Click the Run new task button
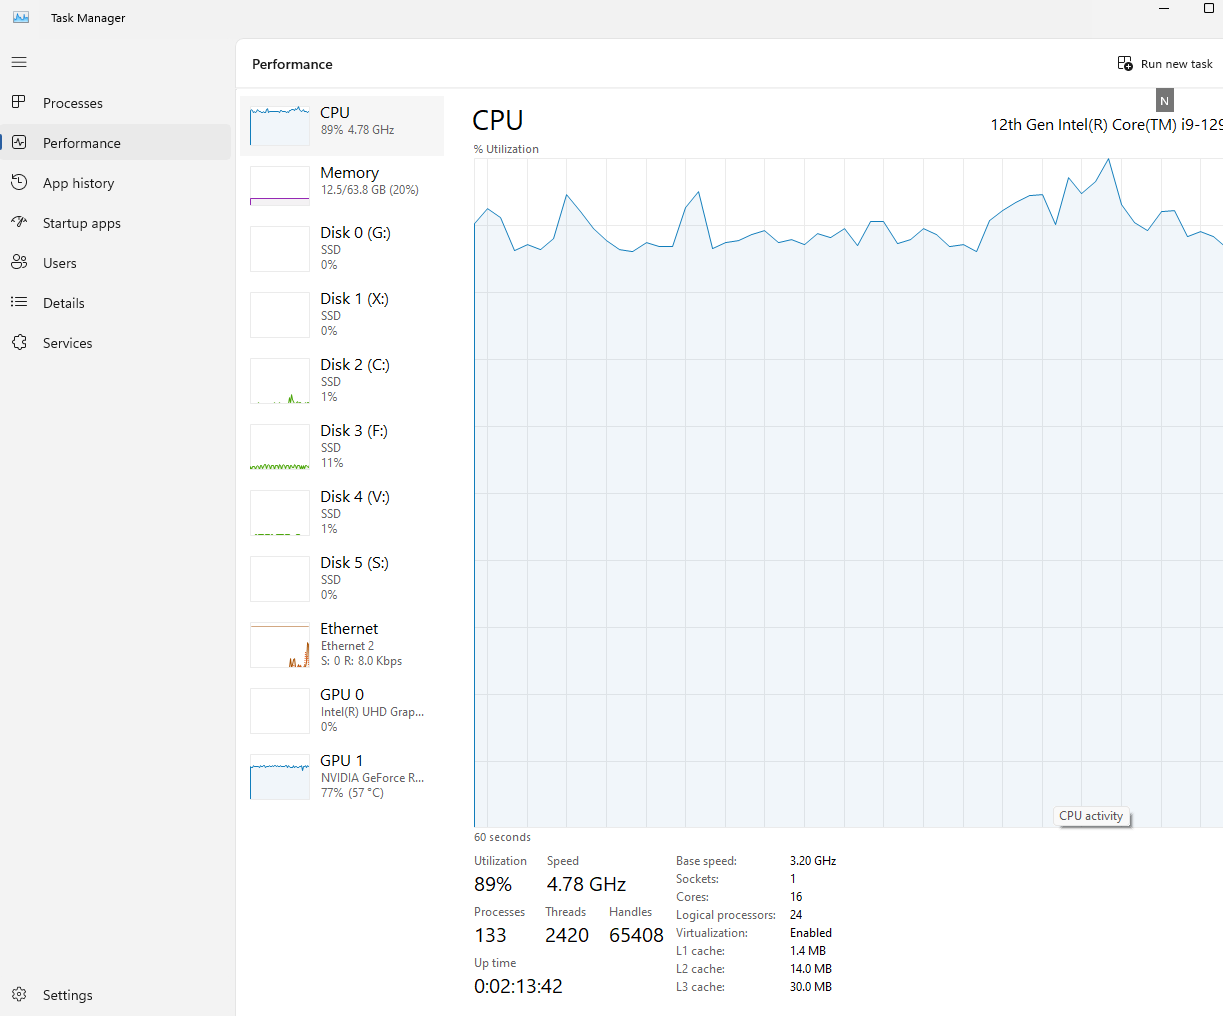 pyautogui.click(x=1165, y=64)
